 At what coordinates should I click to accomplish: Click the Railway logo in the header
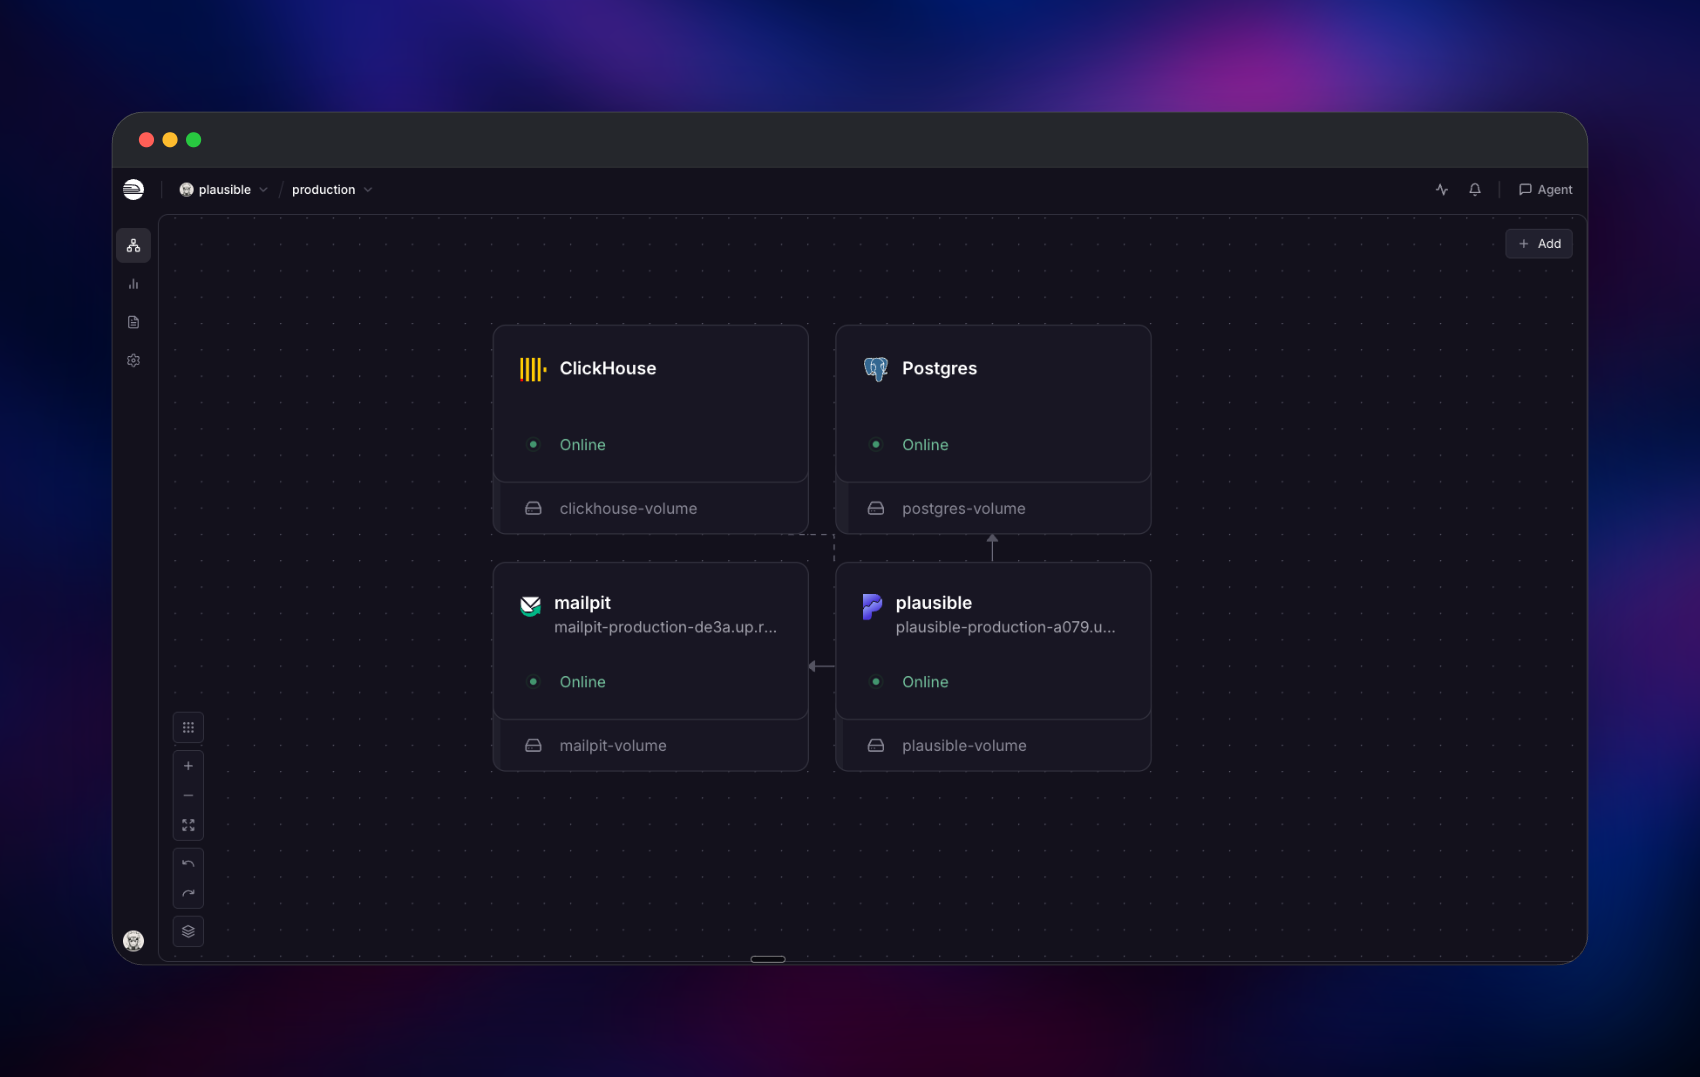pos(133,190)
